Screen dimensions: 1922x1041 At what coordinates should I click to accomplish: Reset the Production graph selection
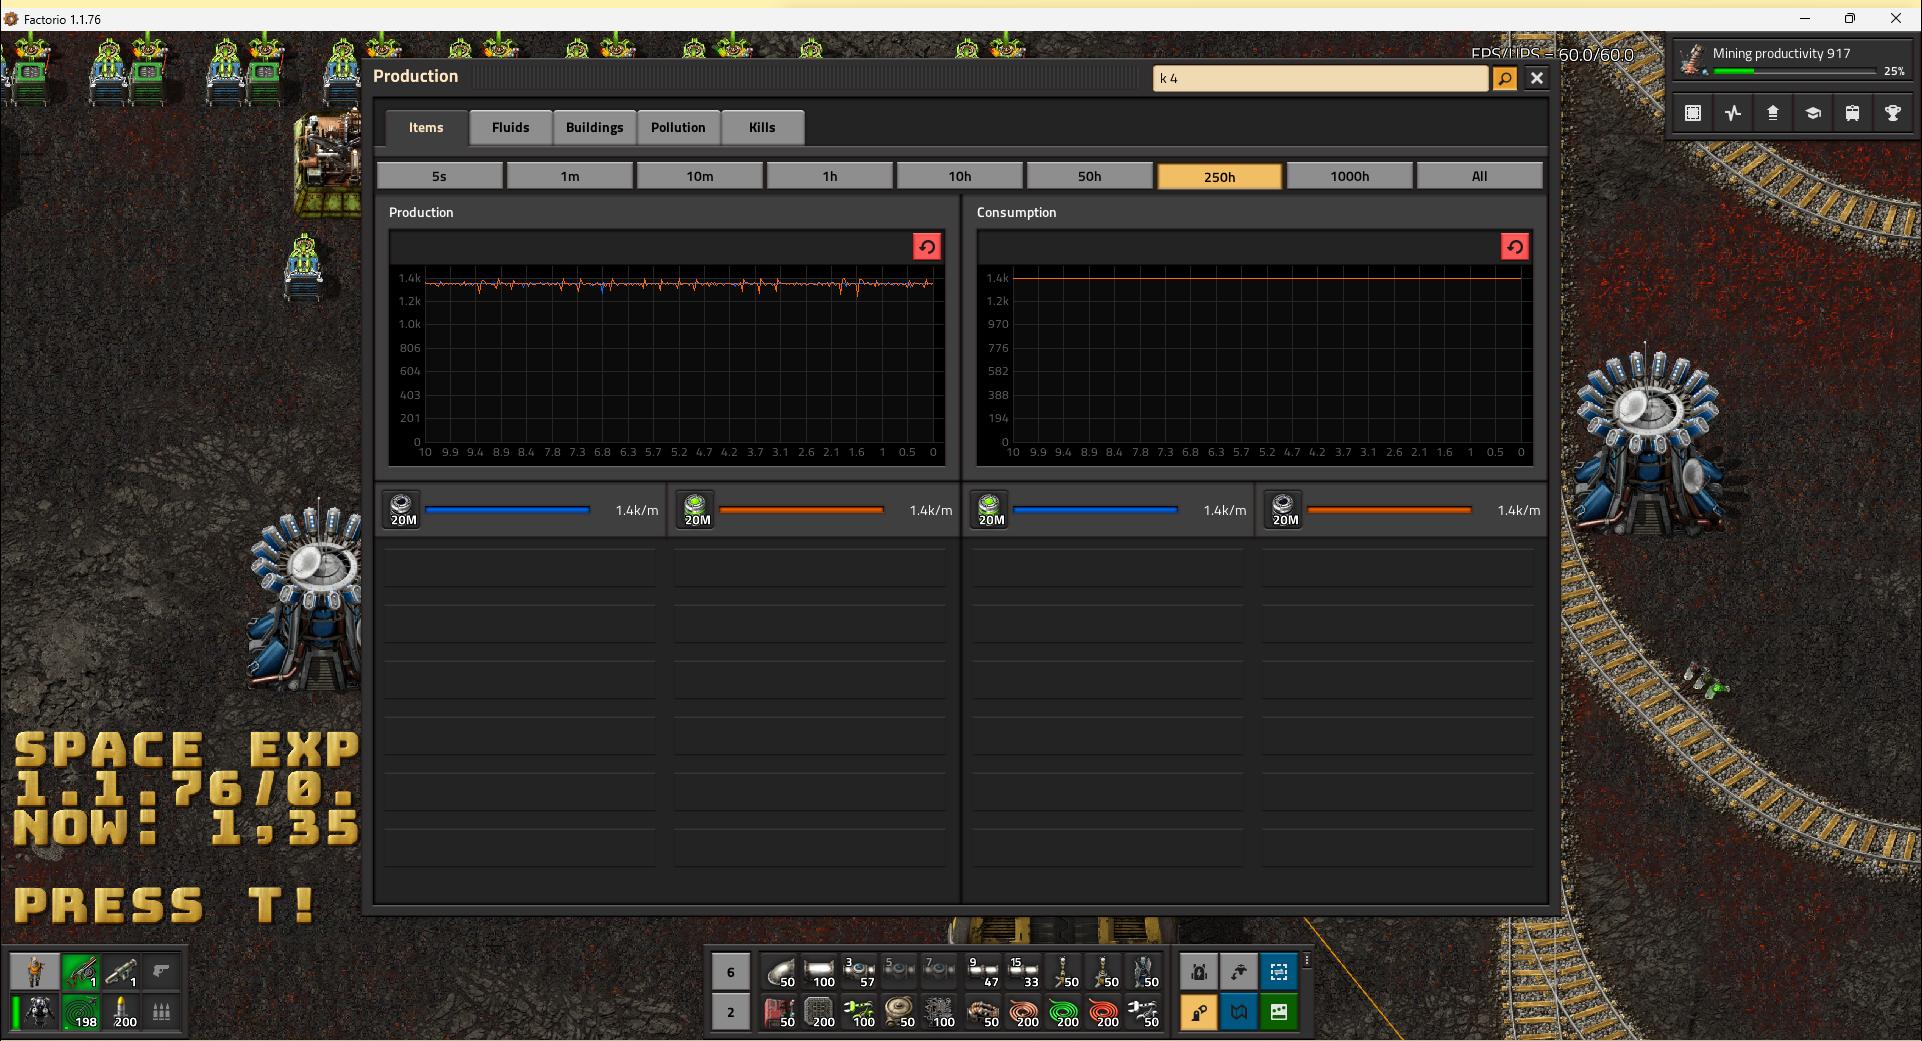pyautogui.click(x=927, y=247)
